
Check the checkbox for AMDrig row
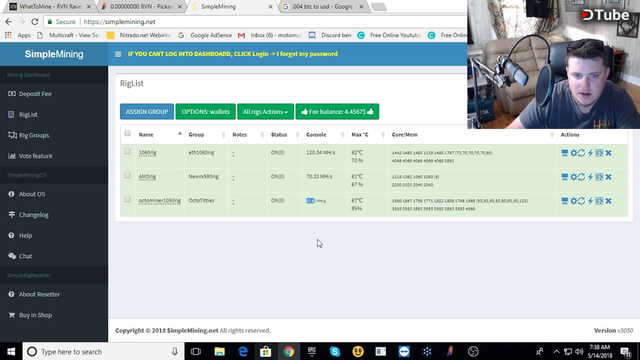point(127,176)
